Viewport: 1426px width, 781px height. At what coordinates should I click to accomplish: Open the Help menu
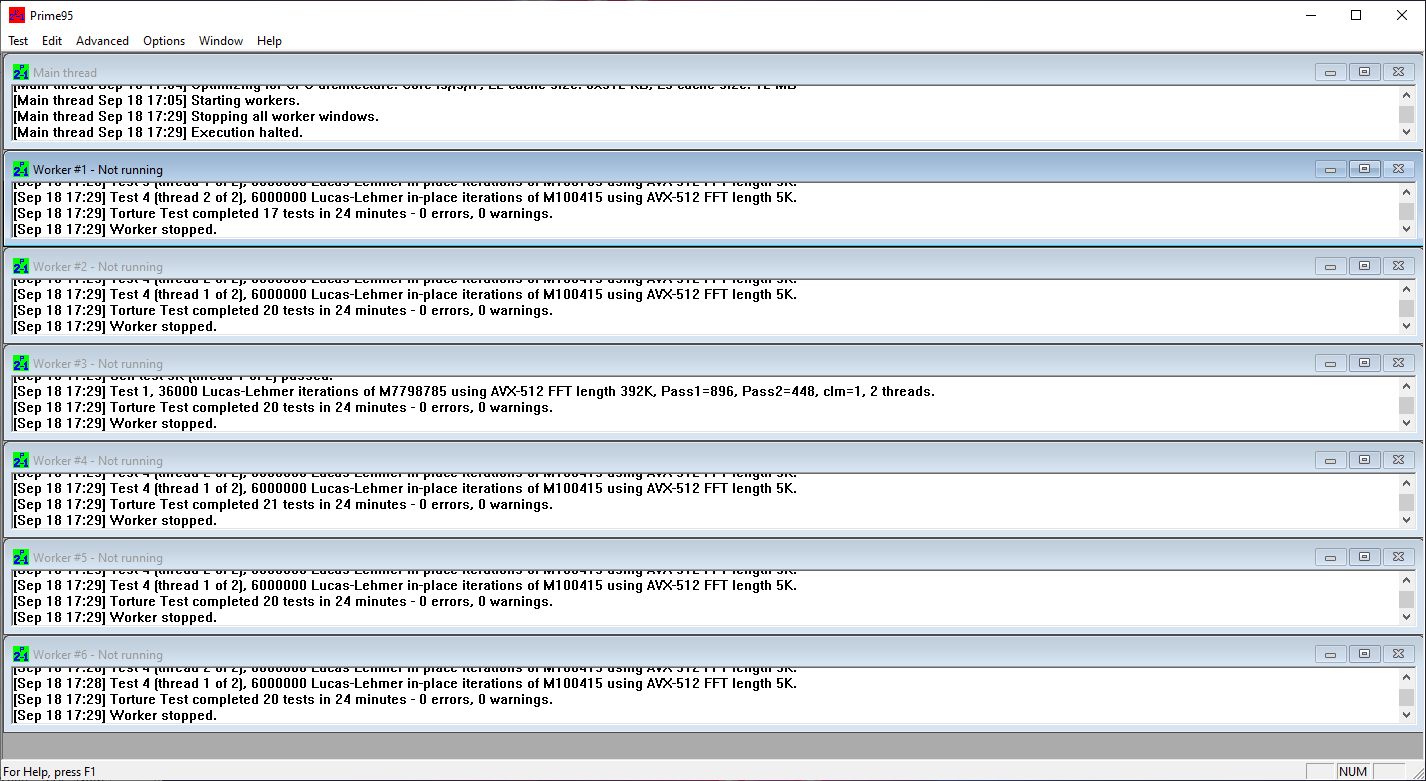tap(269, 41)
